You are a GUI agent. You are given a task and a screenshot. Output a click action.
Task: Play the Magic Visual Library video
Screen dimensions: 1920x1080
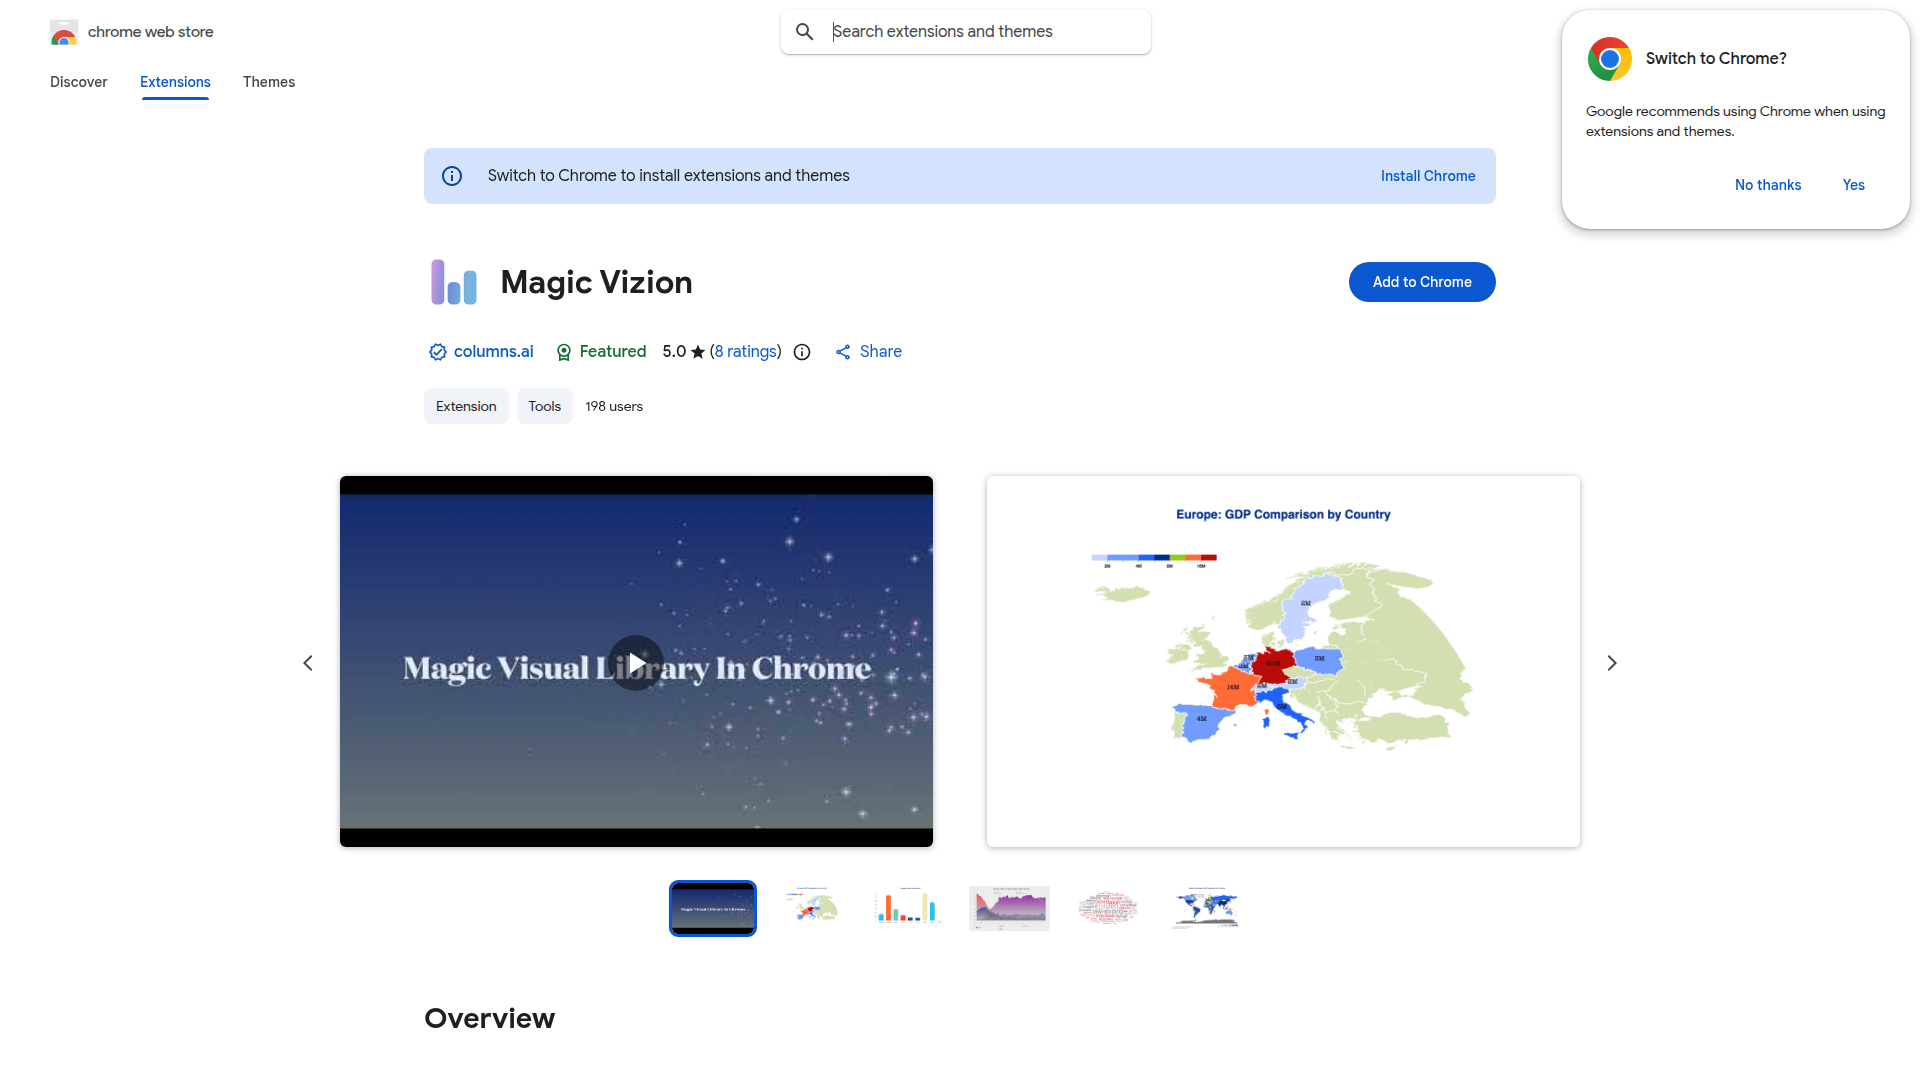click(636, 663)
